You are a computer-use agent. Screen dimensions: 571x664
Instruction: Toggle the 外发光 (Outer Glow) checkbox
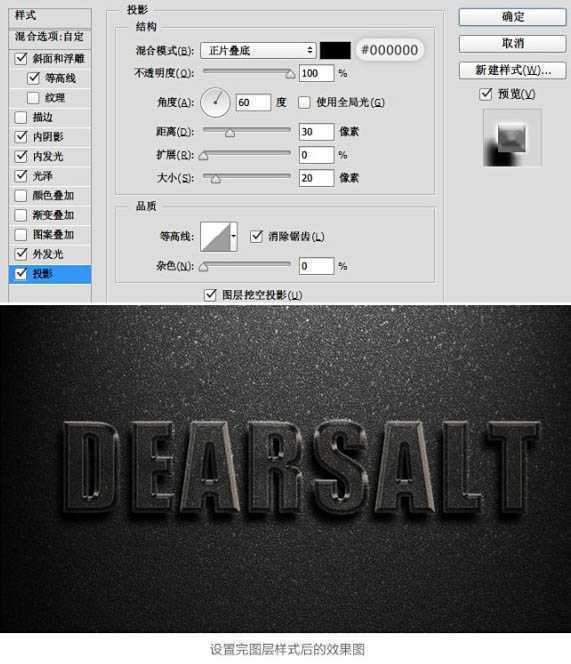coord(21,254)
